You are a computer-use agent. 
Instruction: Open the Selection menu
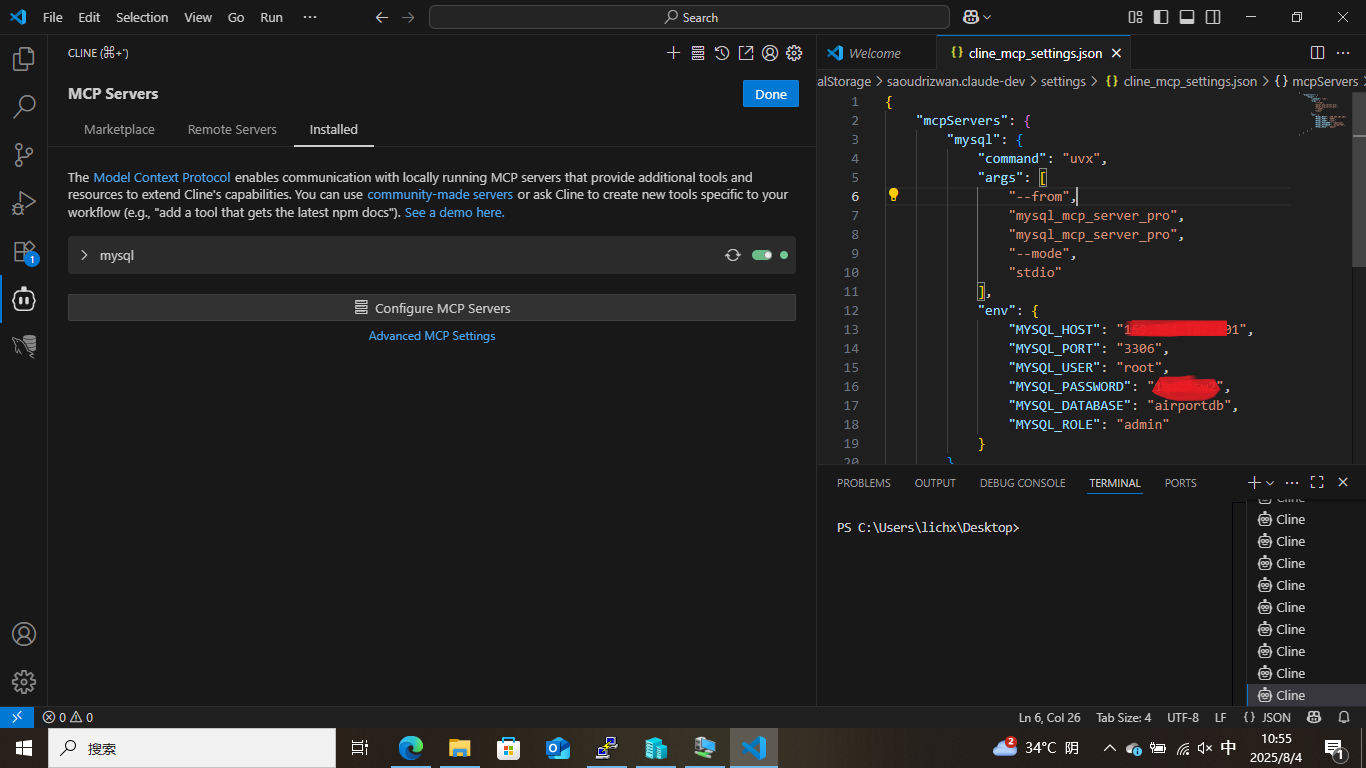point(142,17)
